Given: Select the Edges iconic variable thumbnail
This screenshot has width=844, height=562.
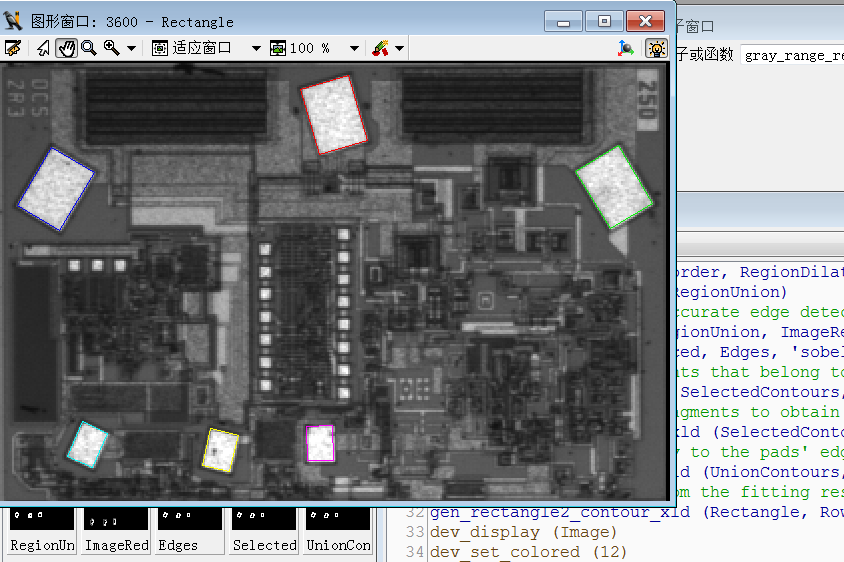Looking at the screenshot, I should 191,531.
